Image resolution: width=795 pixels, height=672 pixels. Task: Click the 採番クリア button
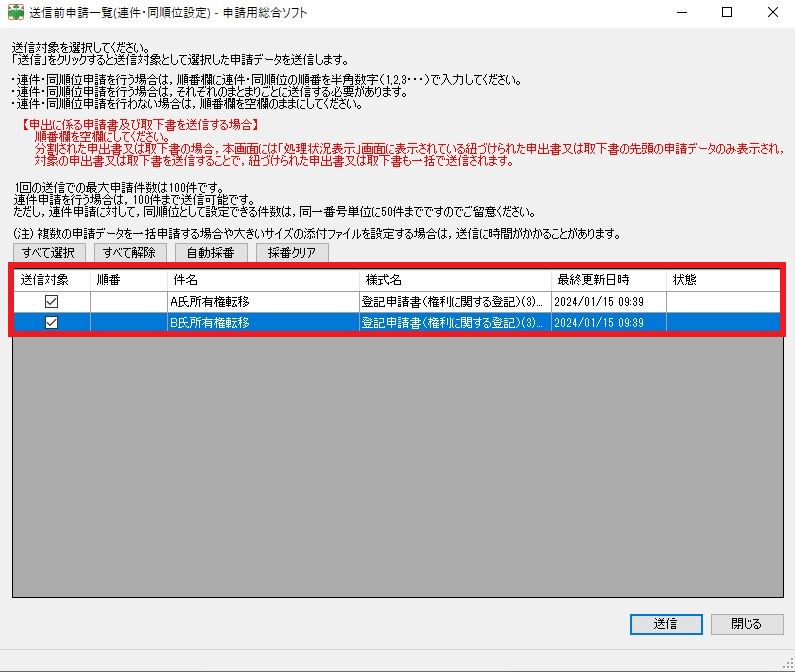tap(292, 252)
